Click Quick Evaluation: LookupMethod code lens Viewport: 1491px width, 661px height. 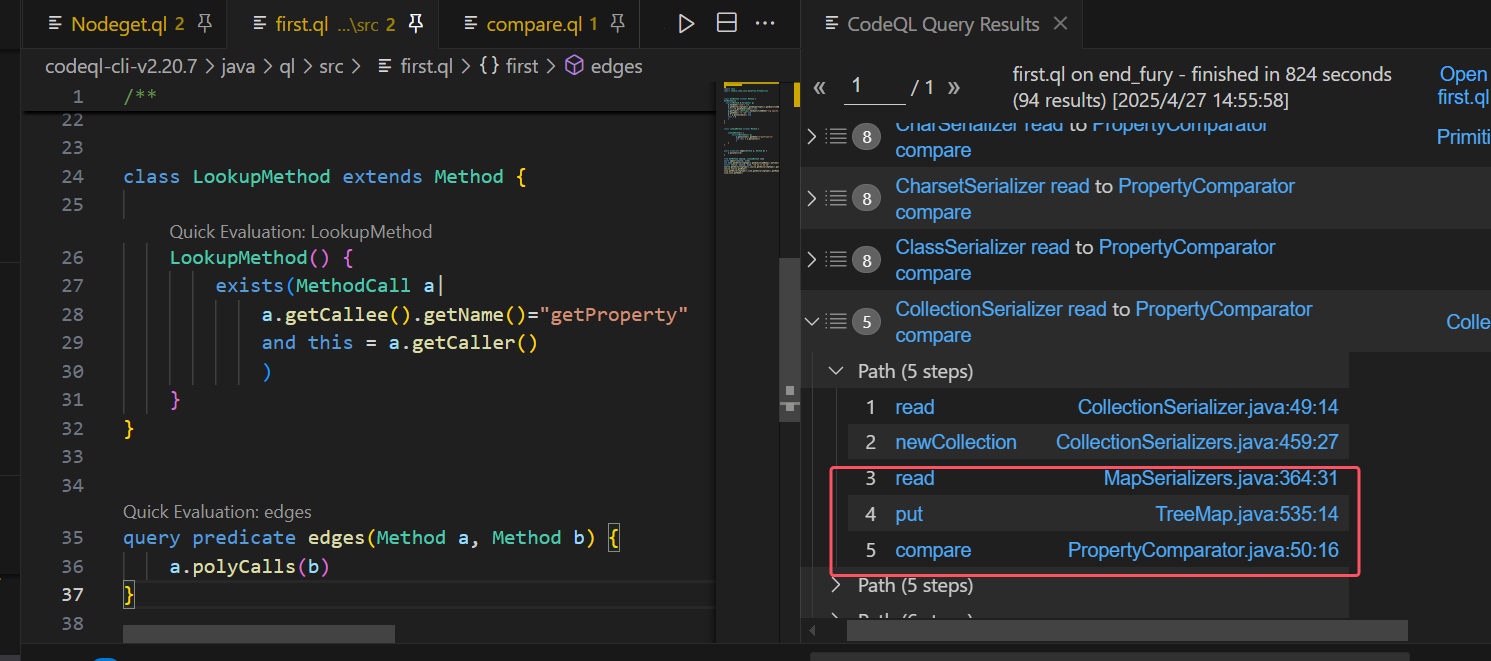point(301,231)
